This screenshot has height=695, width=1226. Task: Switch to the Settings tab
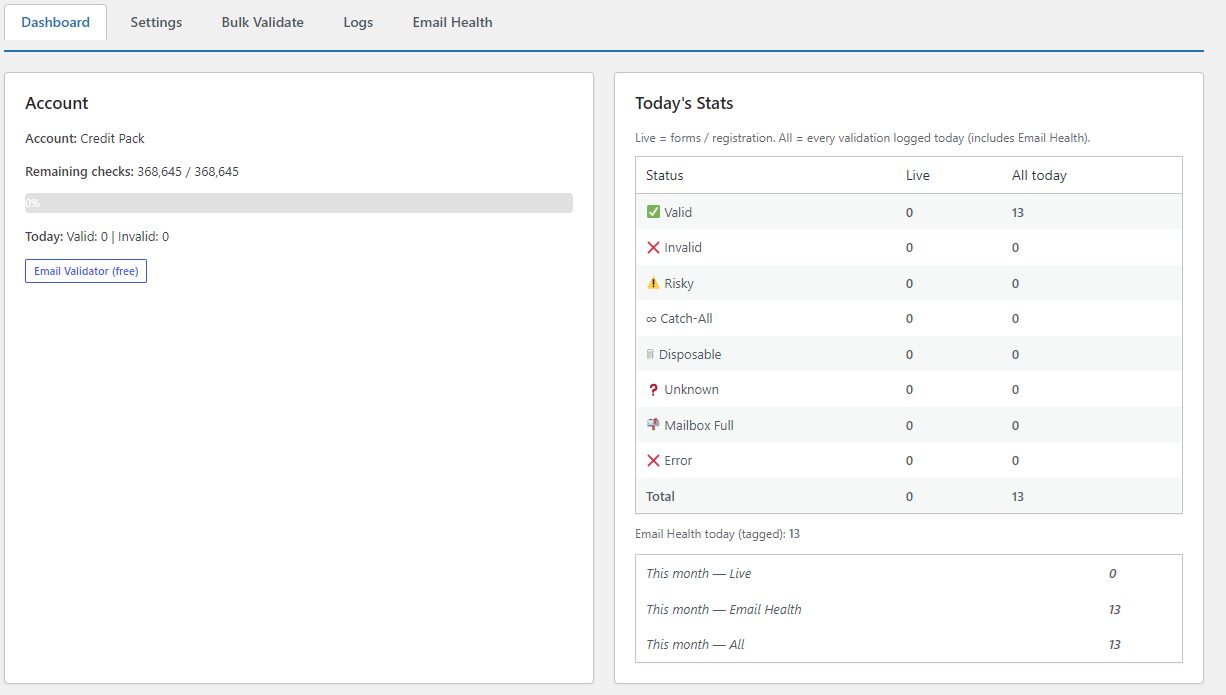pyautogui.click(x=156, y=22)
